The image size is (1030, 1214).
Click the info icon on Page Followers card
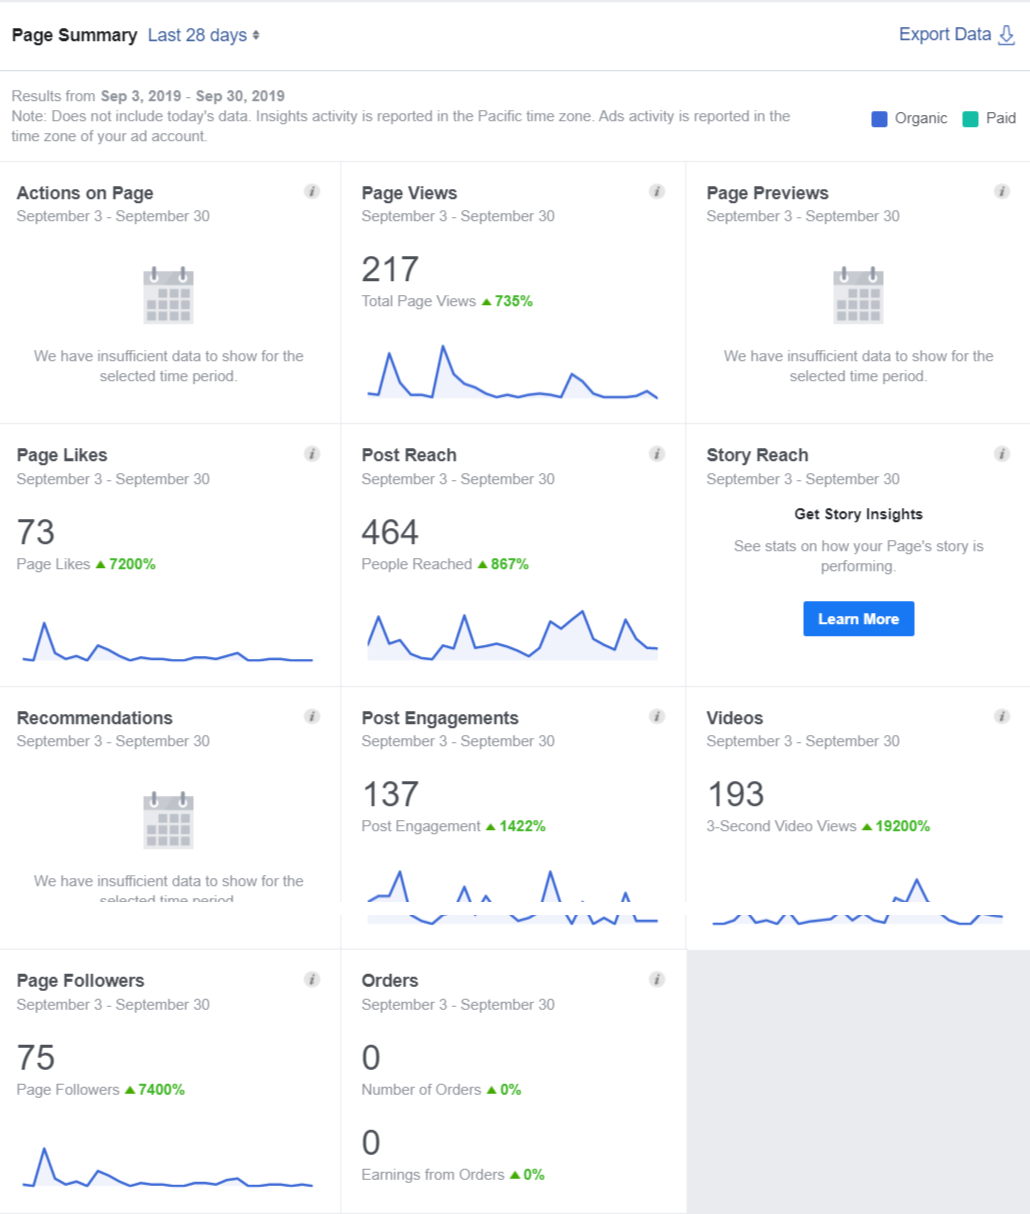pos(312,979)
